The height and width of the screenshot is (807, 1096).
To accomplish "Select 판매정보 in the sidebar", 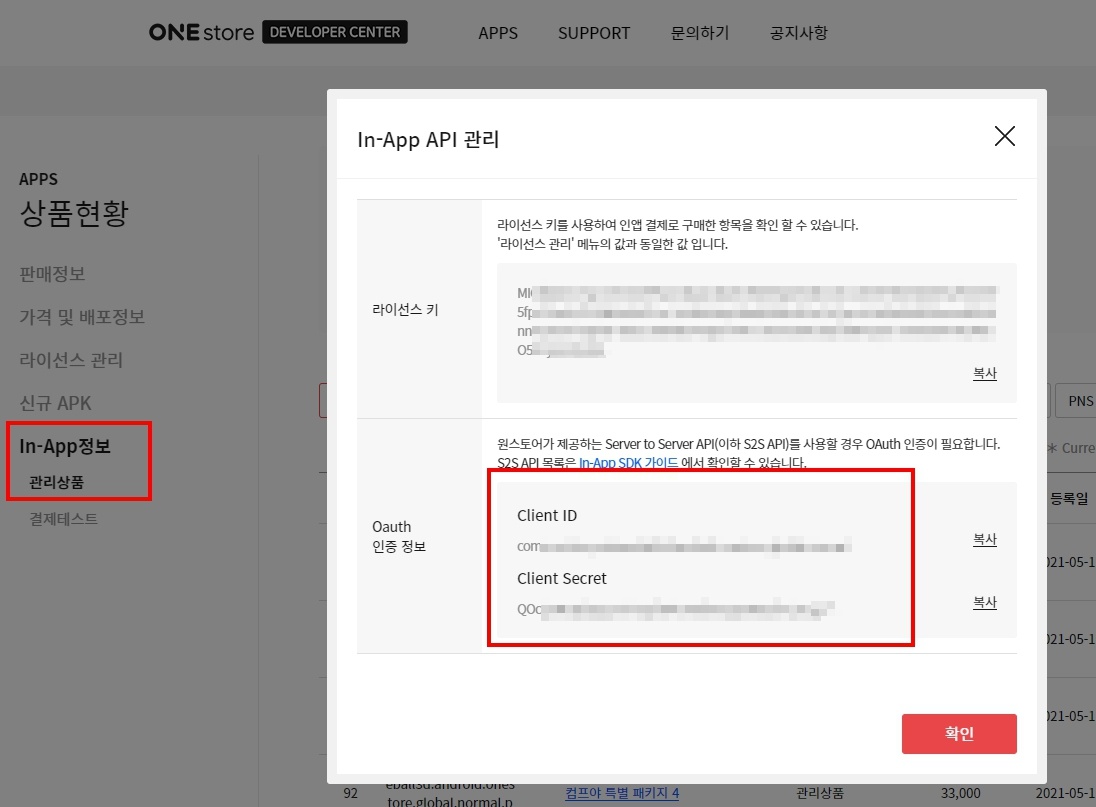I will coord(52,274).
